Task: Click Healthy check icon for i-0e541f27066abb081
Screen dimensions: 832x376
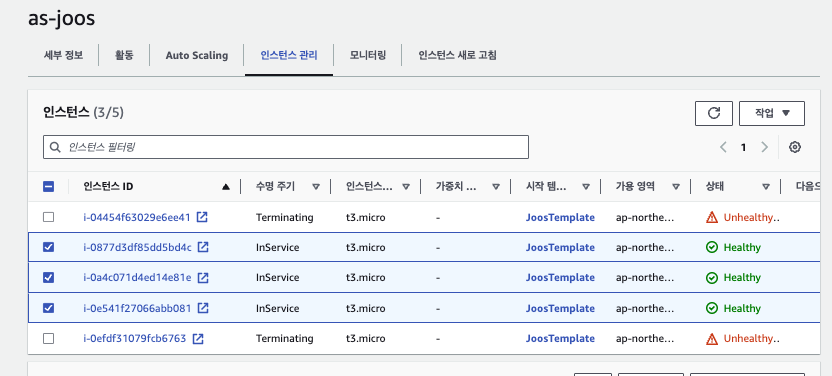Action: point(712,308)
